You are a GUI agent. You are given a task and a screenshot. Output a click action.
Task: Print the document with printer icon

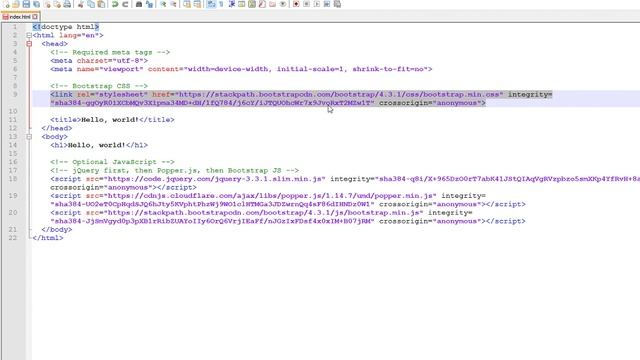[x=67, y=4]
